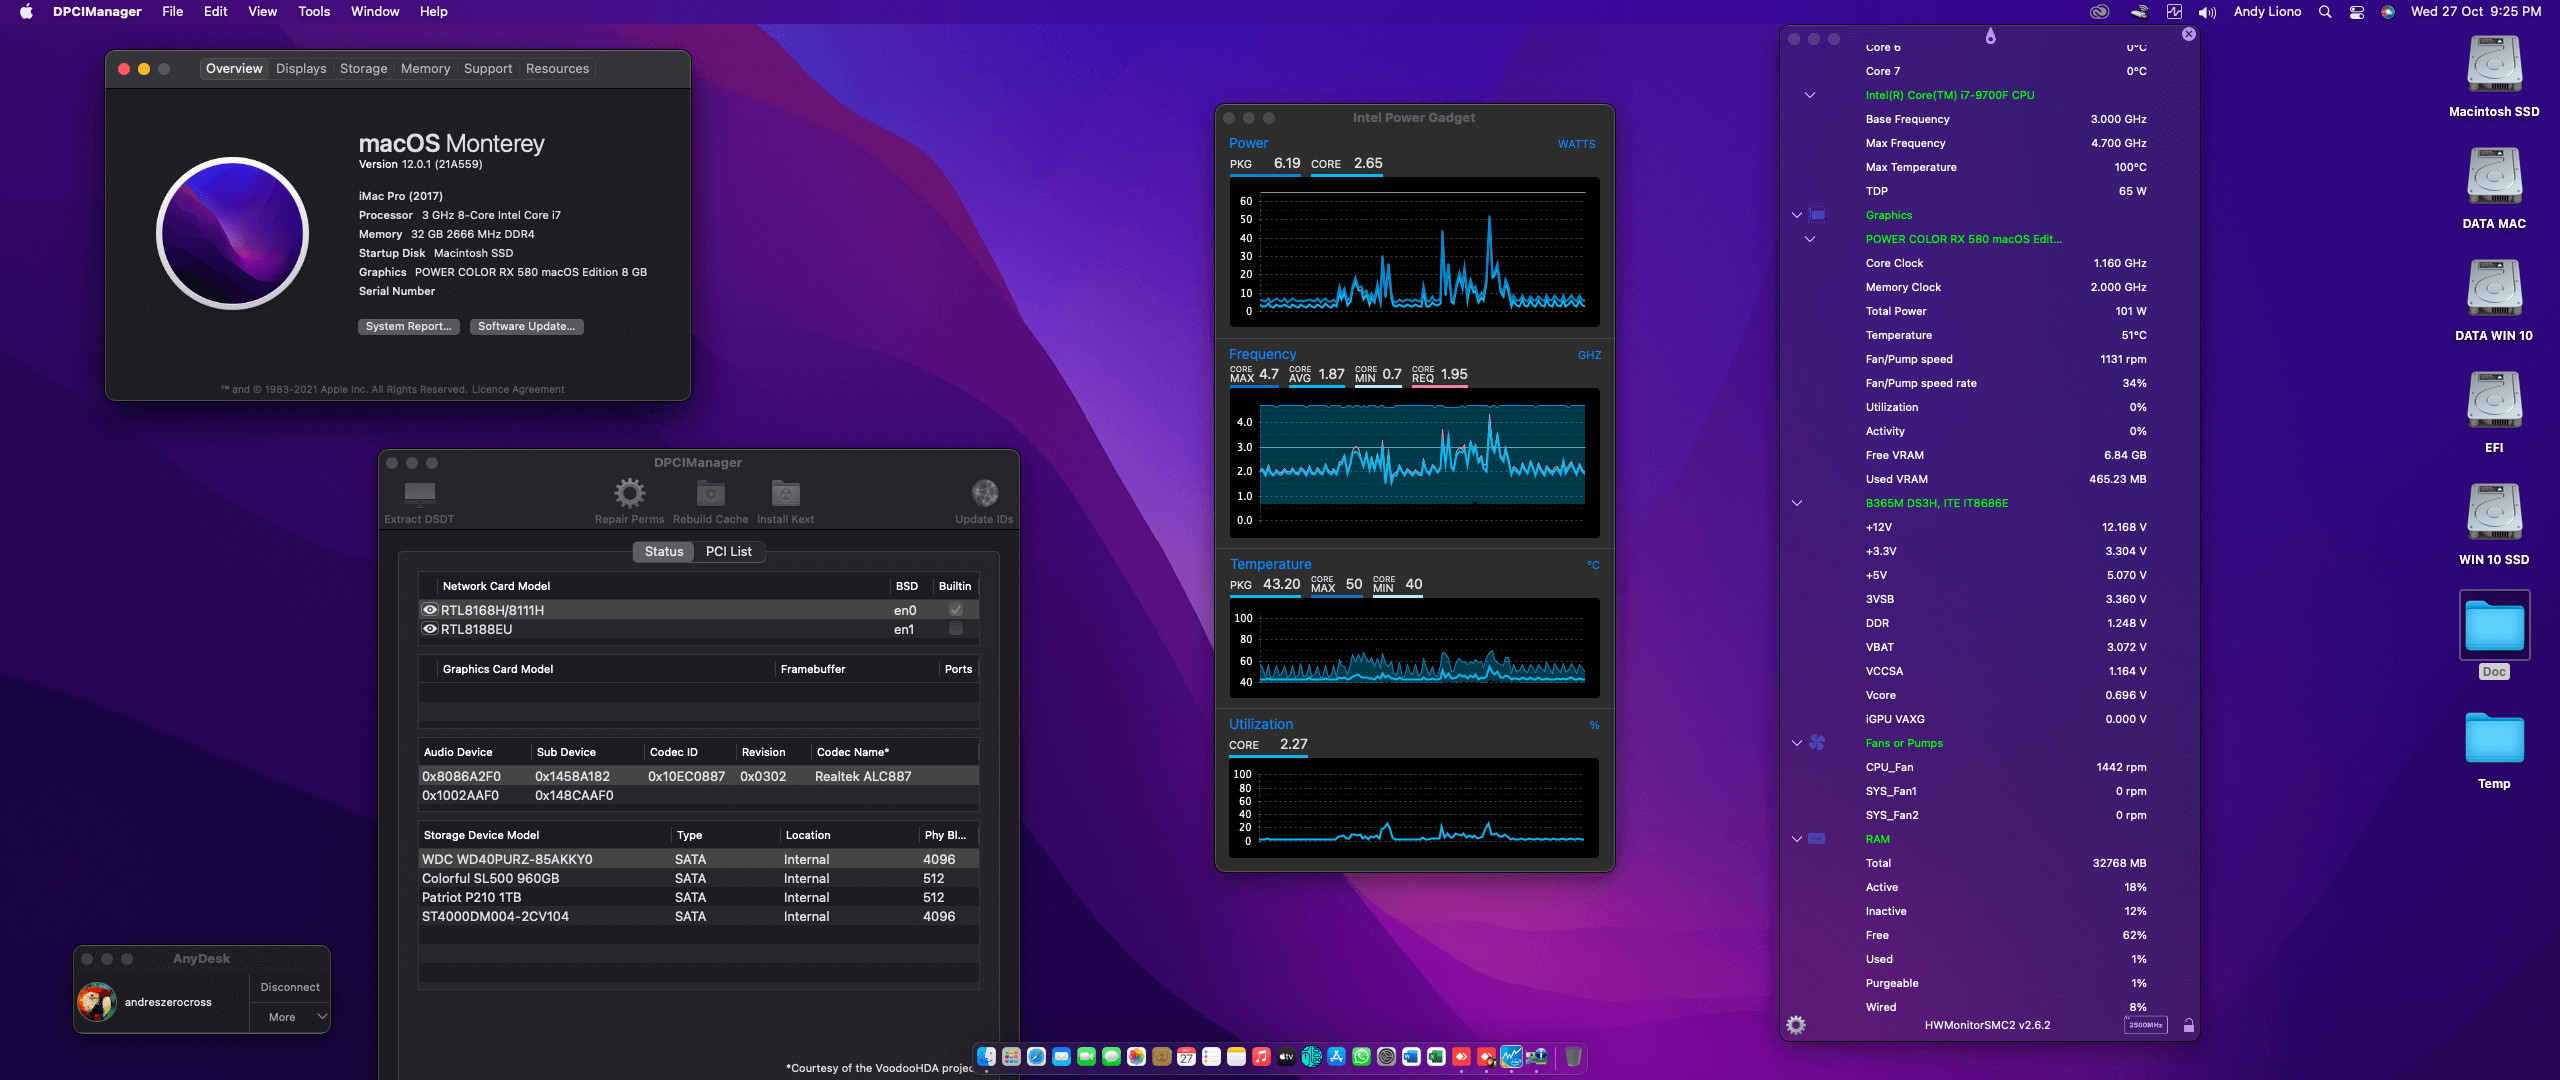The height and width of the screenshot is (1080, 2560).
Task: Toggle Builtin checkbox for en1
Action: (x=956, y=629)
